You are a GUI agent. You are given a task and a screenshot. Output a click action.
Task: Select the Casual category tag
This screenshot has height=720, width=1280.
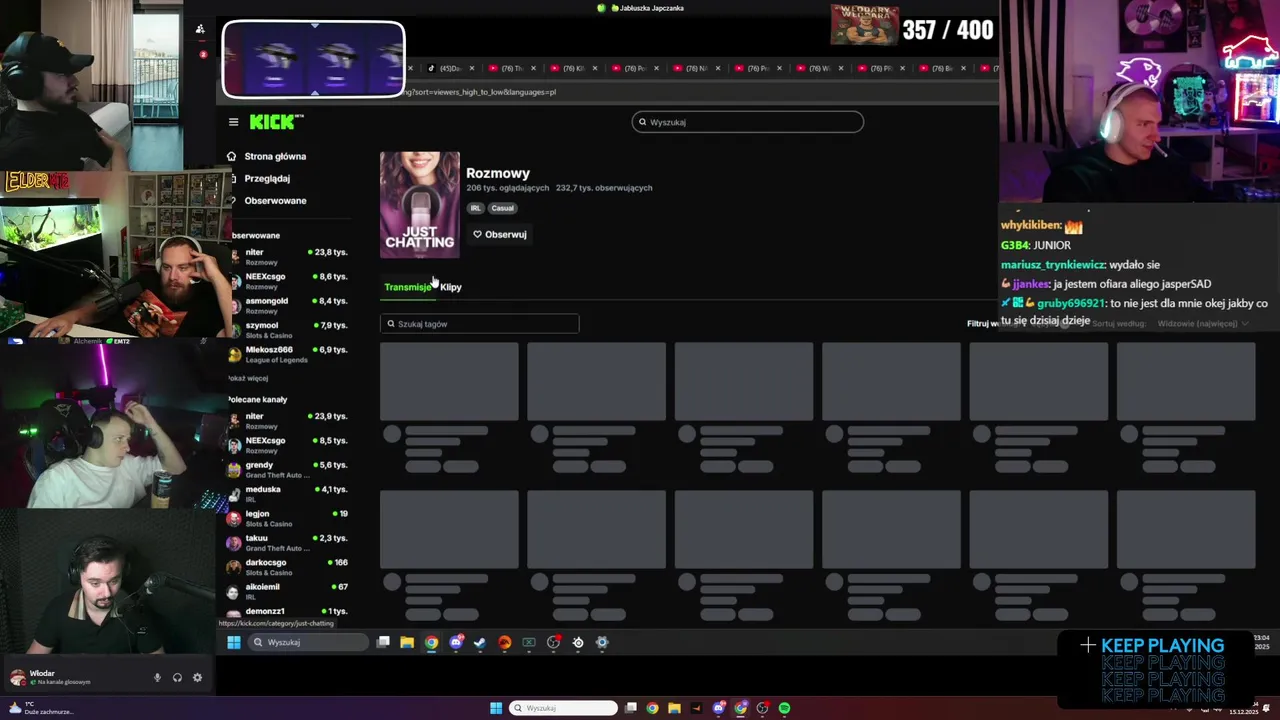click(502, 208)
